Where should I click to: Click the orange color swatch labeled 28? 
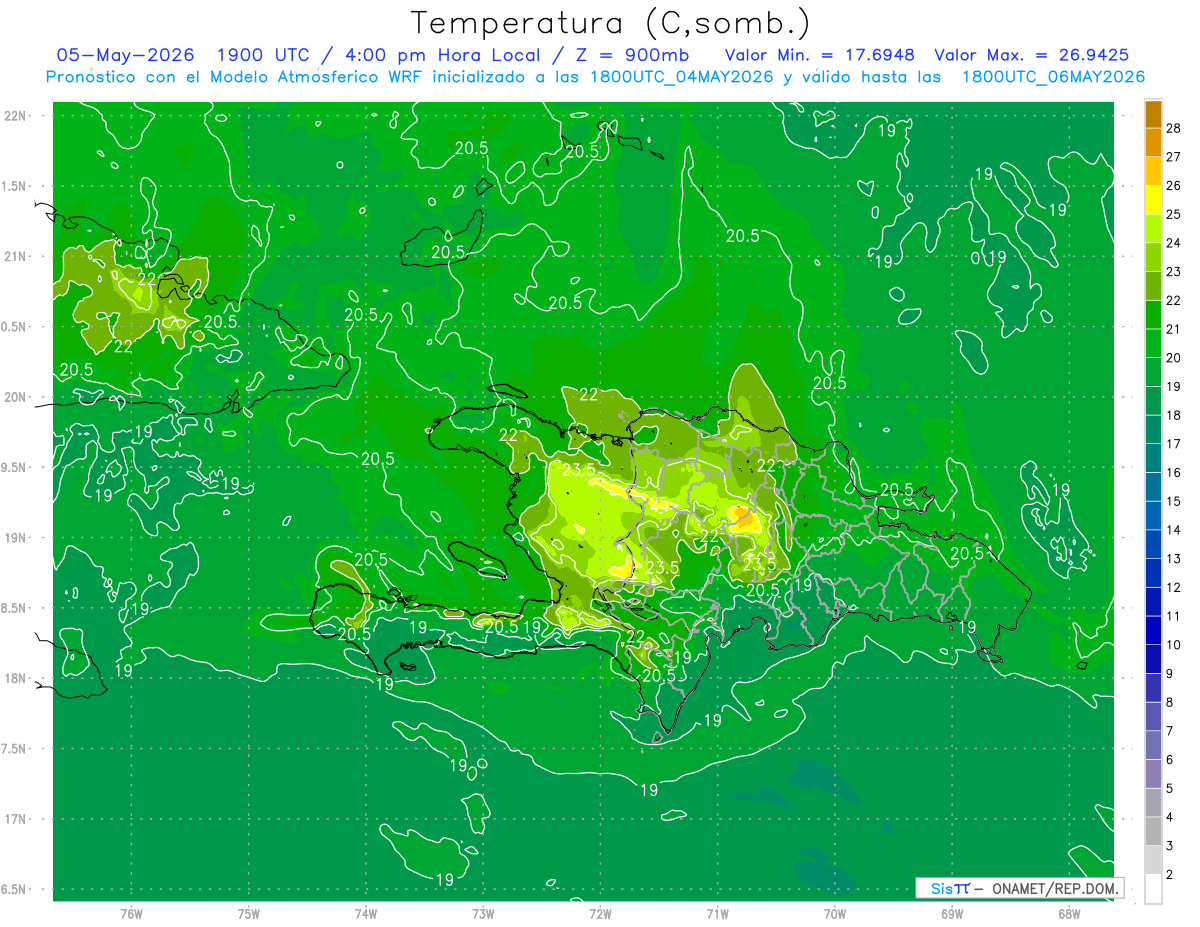(1153, 114)
